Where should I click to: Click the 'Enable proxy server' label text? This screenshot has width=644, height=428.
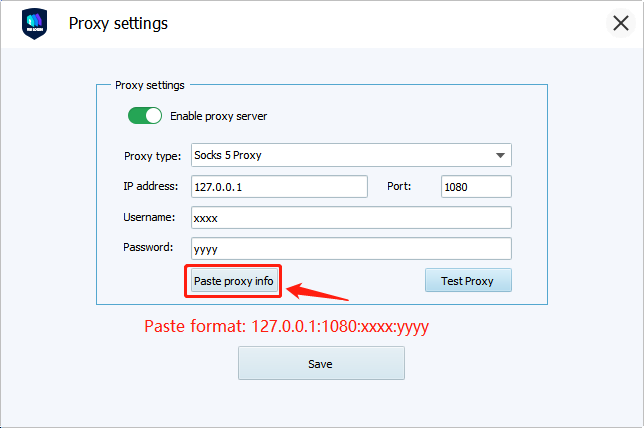[x=218, y=116]
